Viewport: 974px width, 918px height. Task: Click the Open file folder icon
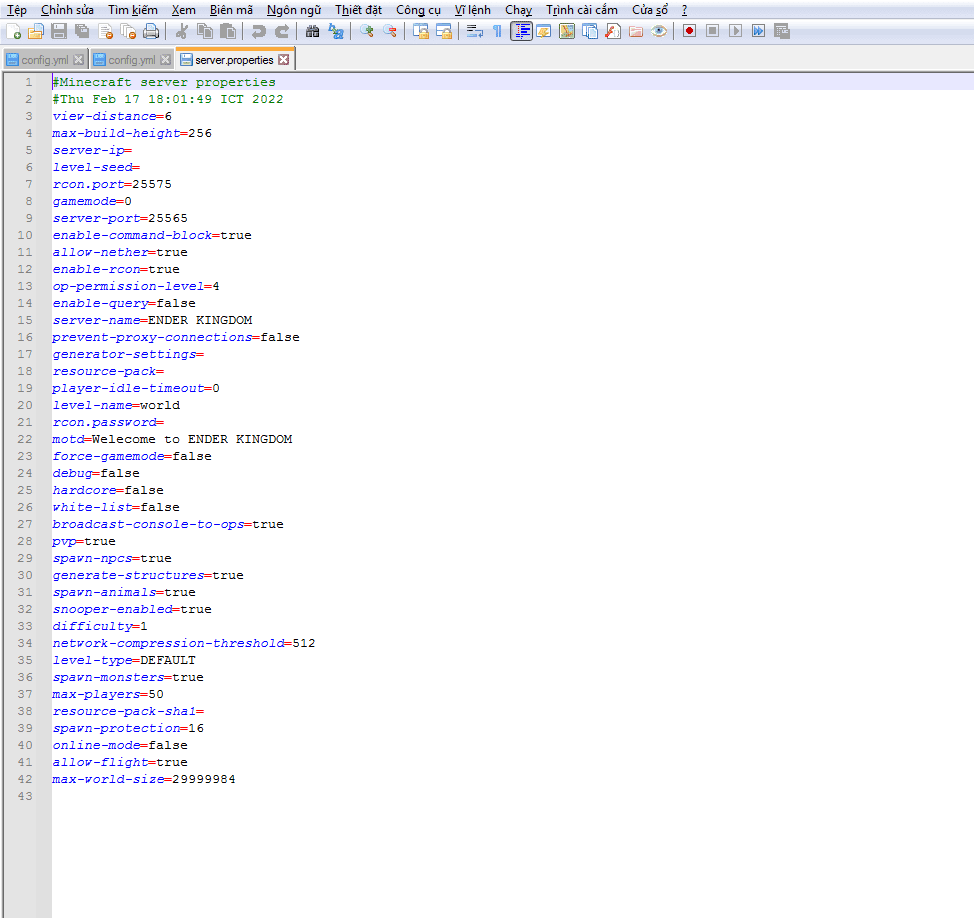[36, 31]
